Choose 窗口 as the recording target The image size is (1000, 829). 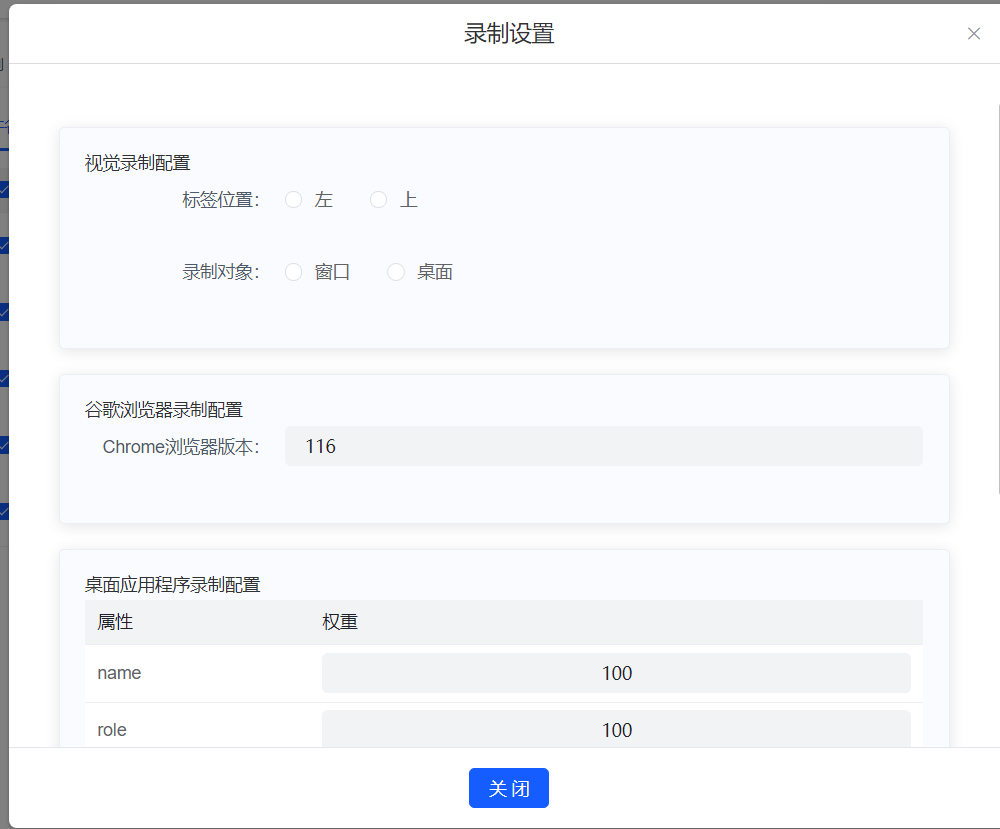[294, 272]
